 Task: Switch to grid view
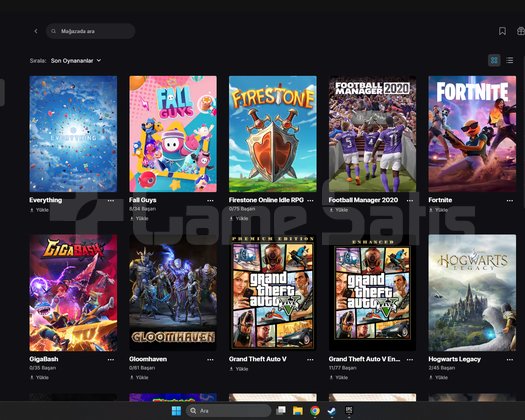(x=494, y=60)
